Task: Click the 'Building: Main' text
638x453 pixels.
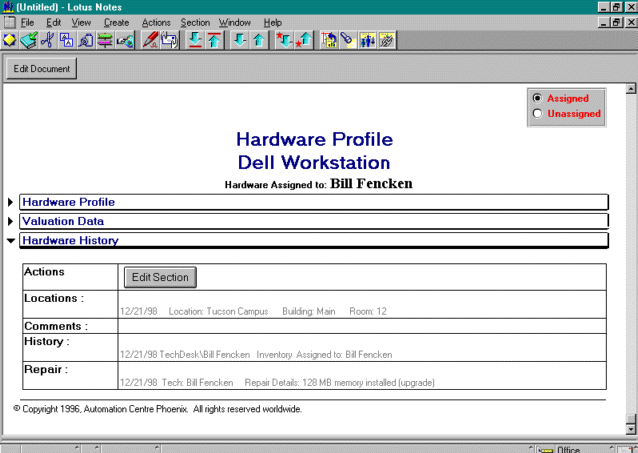Action: pos(309,311)
